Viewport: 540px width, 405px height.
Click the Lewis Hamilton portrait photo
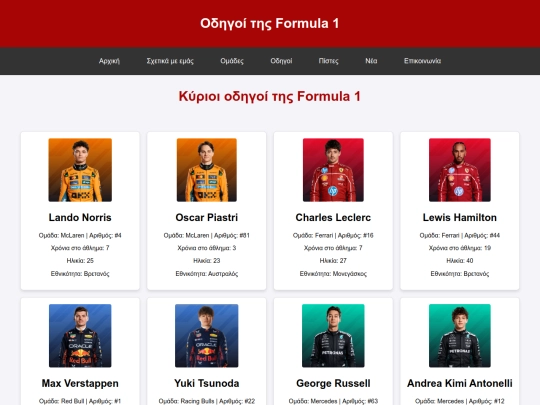tap(460, 170)
